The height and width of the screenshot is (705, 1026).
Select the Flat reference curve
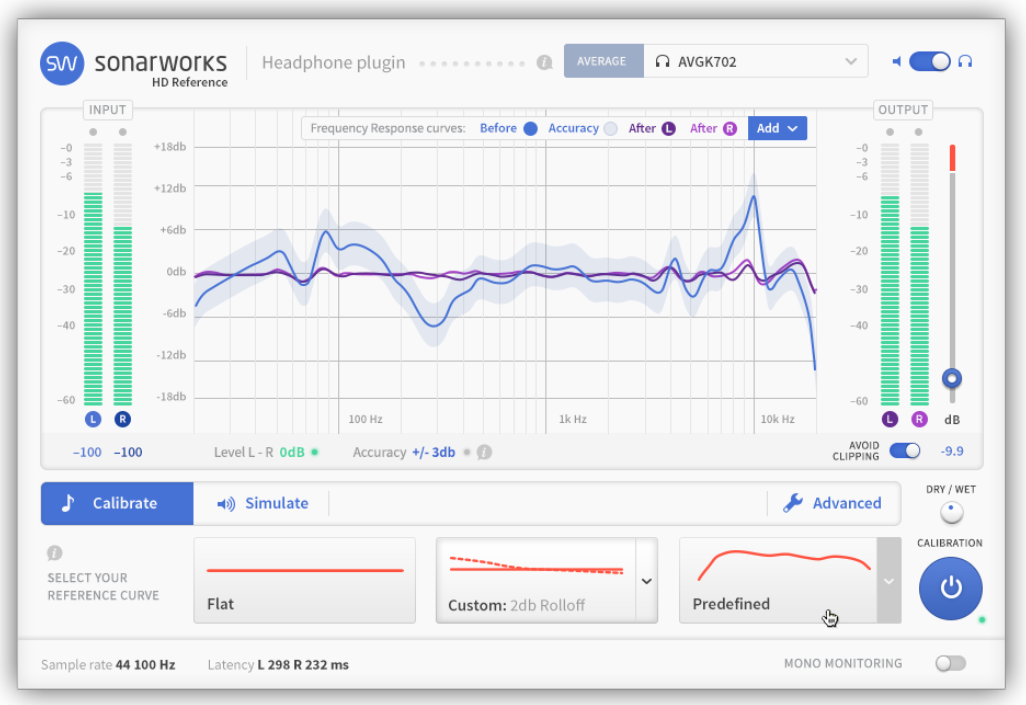(x=305, y=581)
